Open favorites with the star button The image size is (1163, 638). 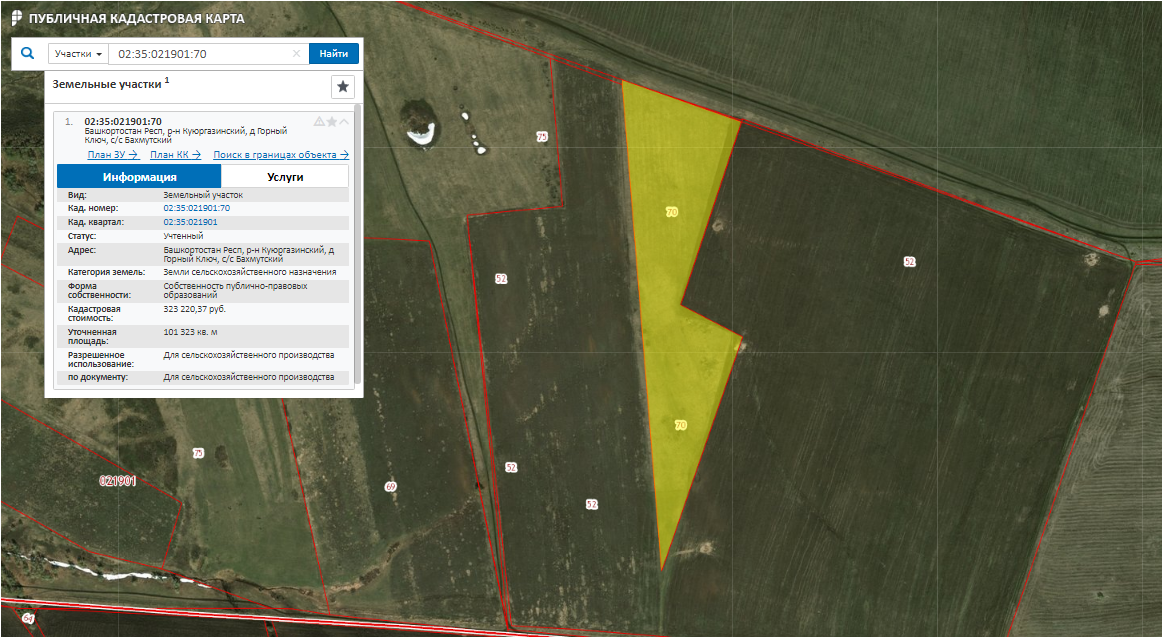point(343,87)
